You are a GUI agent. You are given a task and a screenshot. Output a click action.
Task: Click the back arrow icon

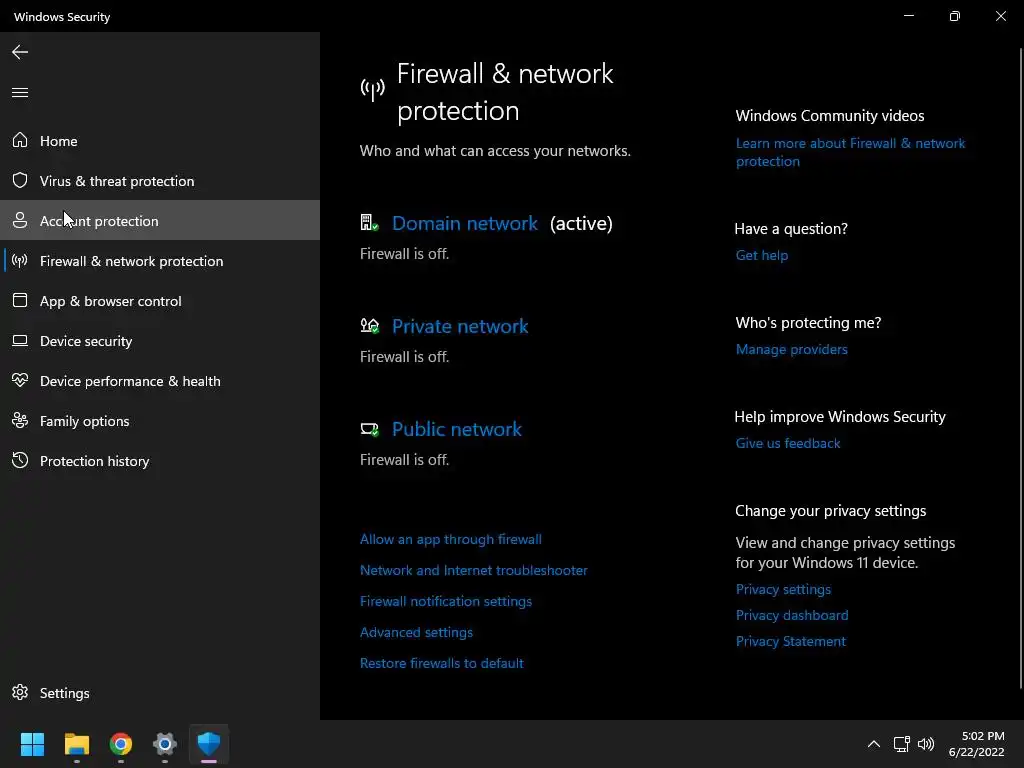coord(20,52)
